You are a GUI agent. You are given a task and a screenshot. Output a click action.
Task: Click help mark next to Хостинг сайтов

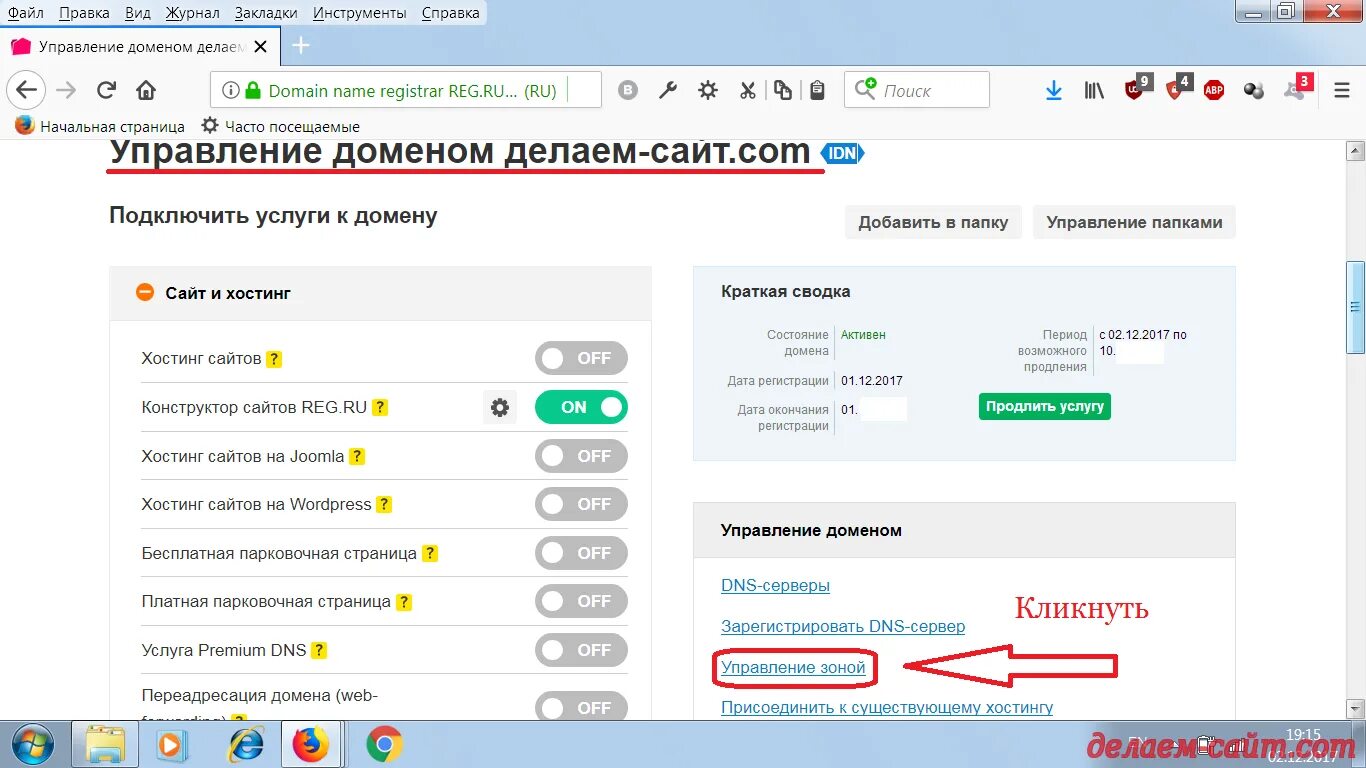274,359
